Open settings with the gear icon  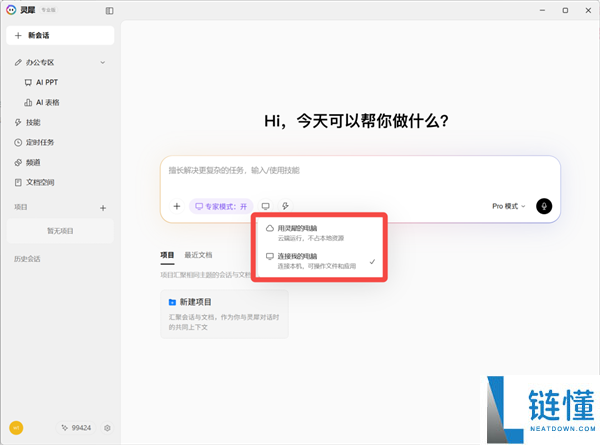click(x=107, y=428)
